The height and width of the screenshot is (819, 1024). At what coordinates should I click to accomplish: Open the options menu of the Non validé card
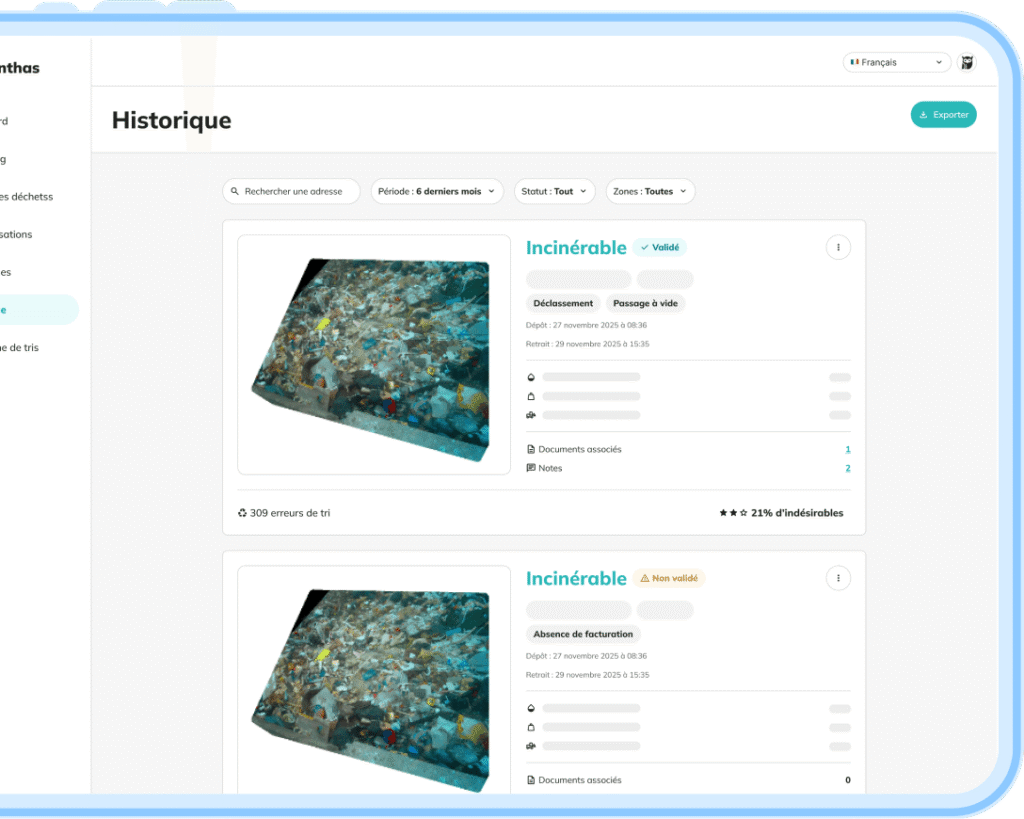coord(838,578)
